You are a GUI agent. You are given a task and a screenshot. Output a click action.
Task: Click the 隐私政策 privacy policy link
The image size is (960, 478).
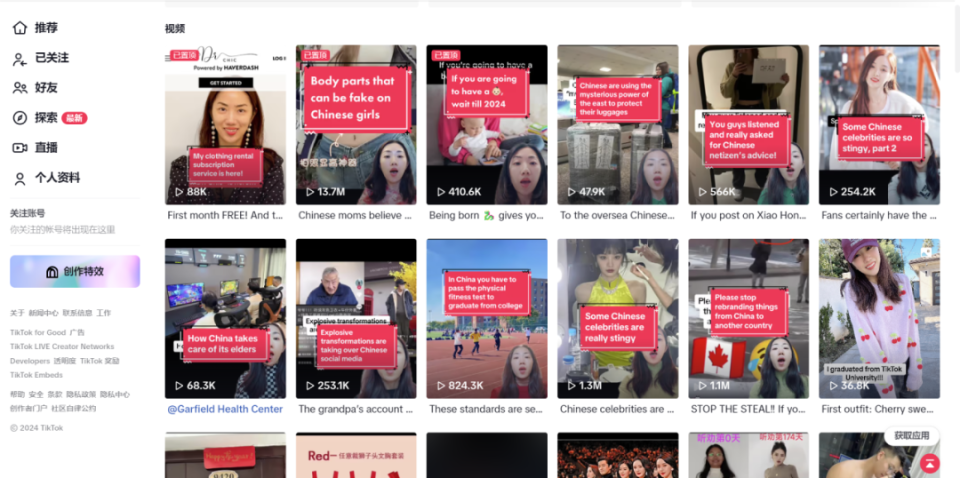[81, 394]
